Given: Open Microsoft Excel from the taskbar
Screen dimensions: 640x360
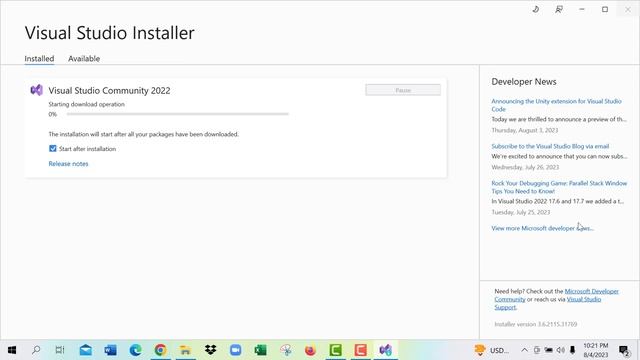Looking at the screenshot, I should 260,350.
